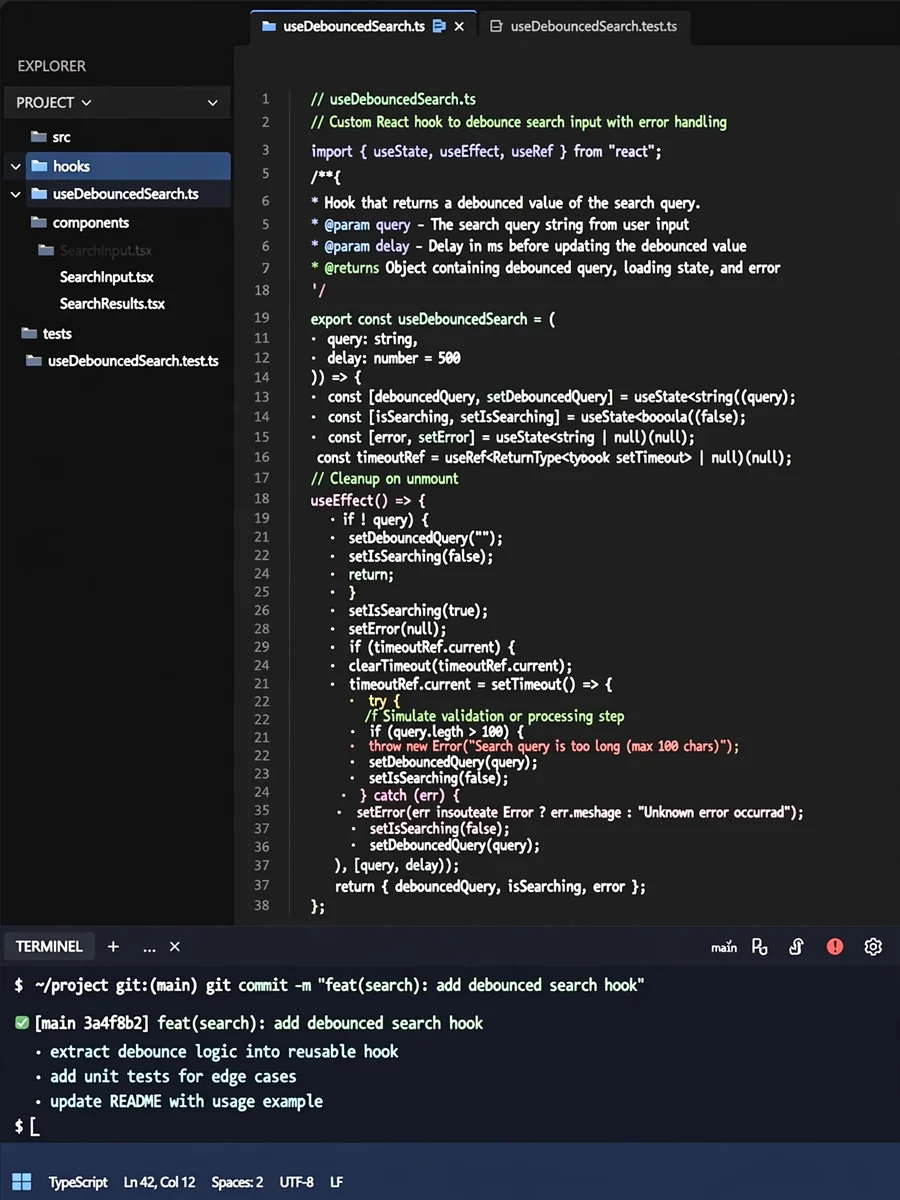Click "add unit tests for edge cases" line
This screenshot has width=900, height=1200.
(173, 1076)
